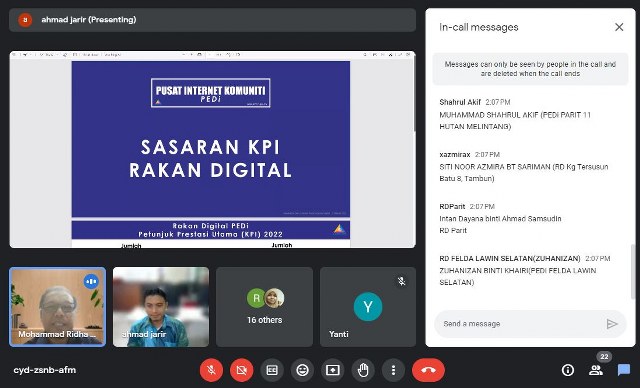Click the Shahrul Akif message sender name
Image resolution: width=640 pixels, height=388 pixels.
(460, 102)
